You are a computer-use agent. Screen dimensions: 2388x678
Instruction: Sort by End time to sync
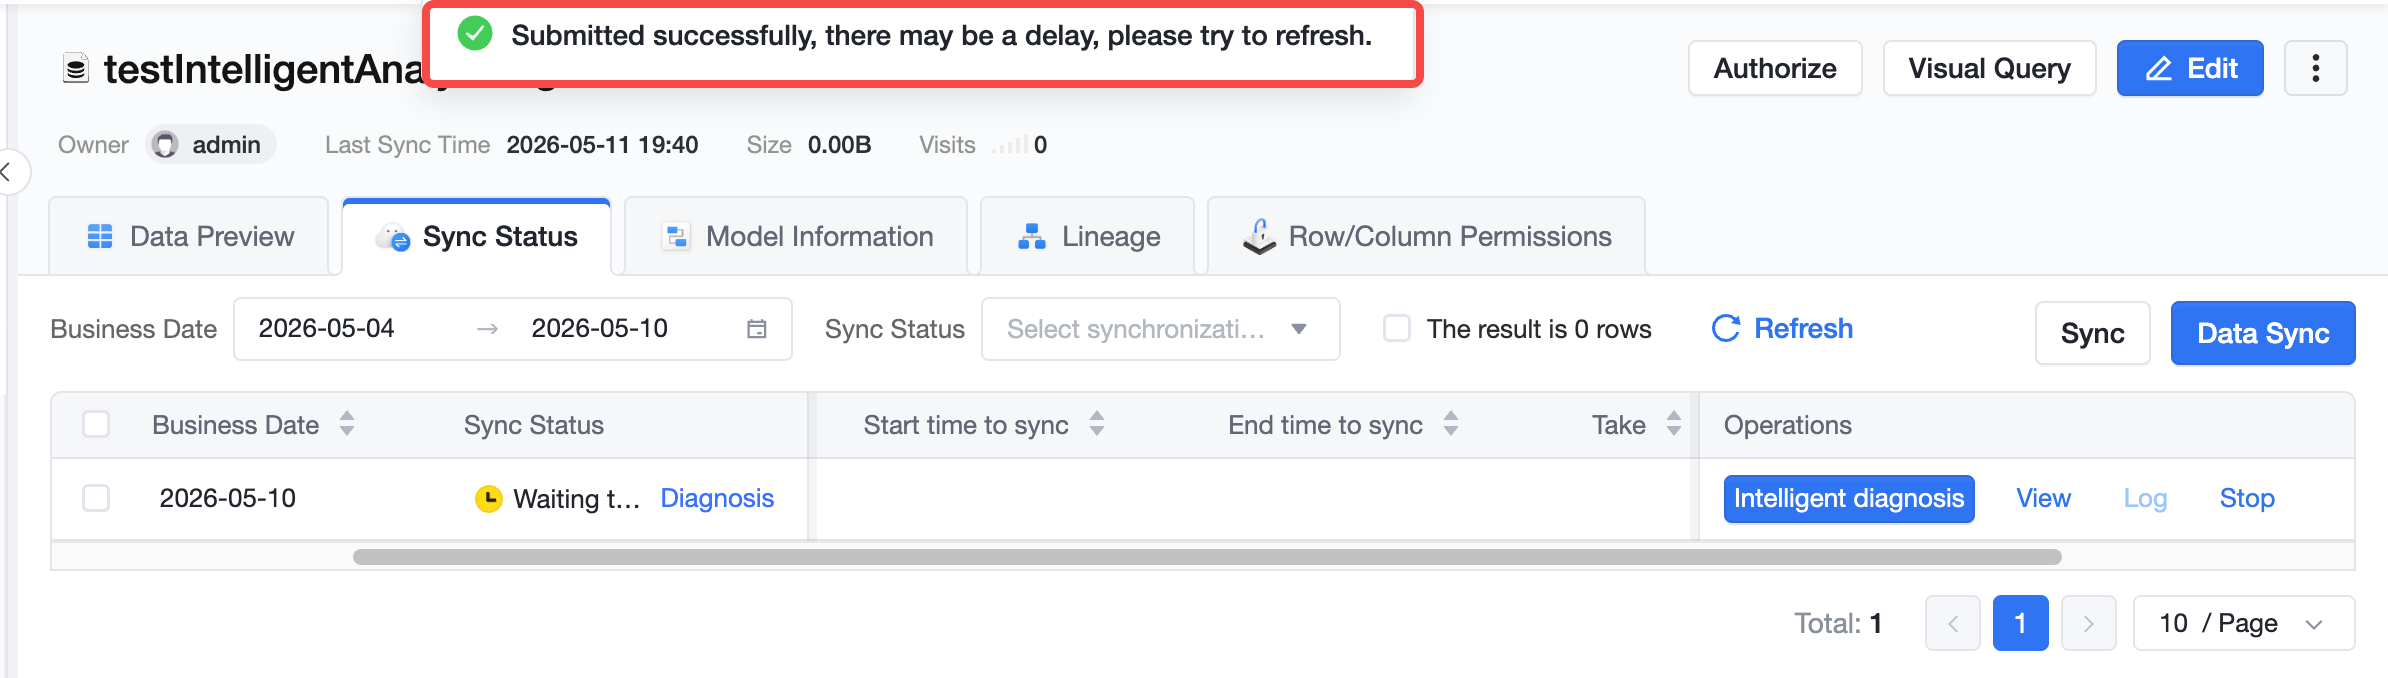pos(1451,424)
